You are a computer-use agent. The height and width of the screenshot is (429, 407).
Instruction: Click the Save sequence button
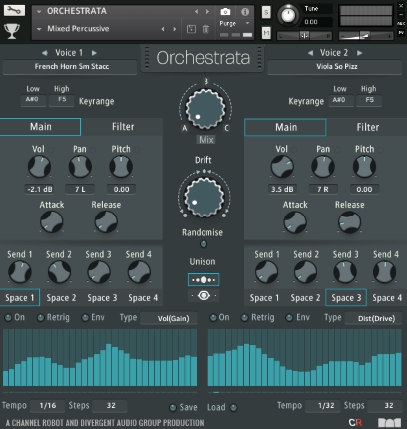173,407
